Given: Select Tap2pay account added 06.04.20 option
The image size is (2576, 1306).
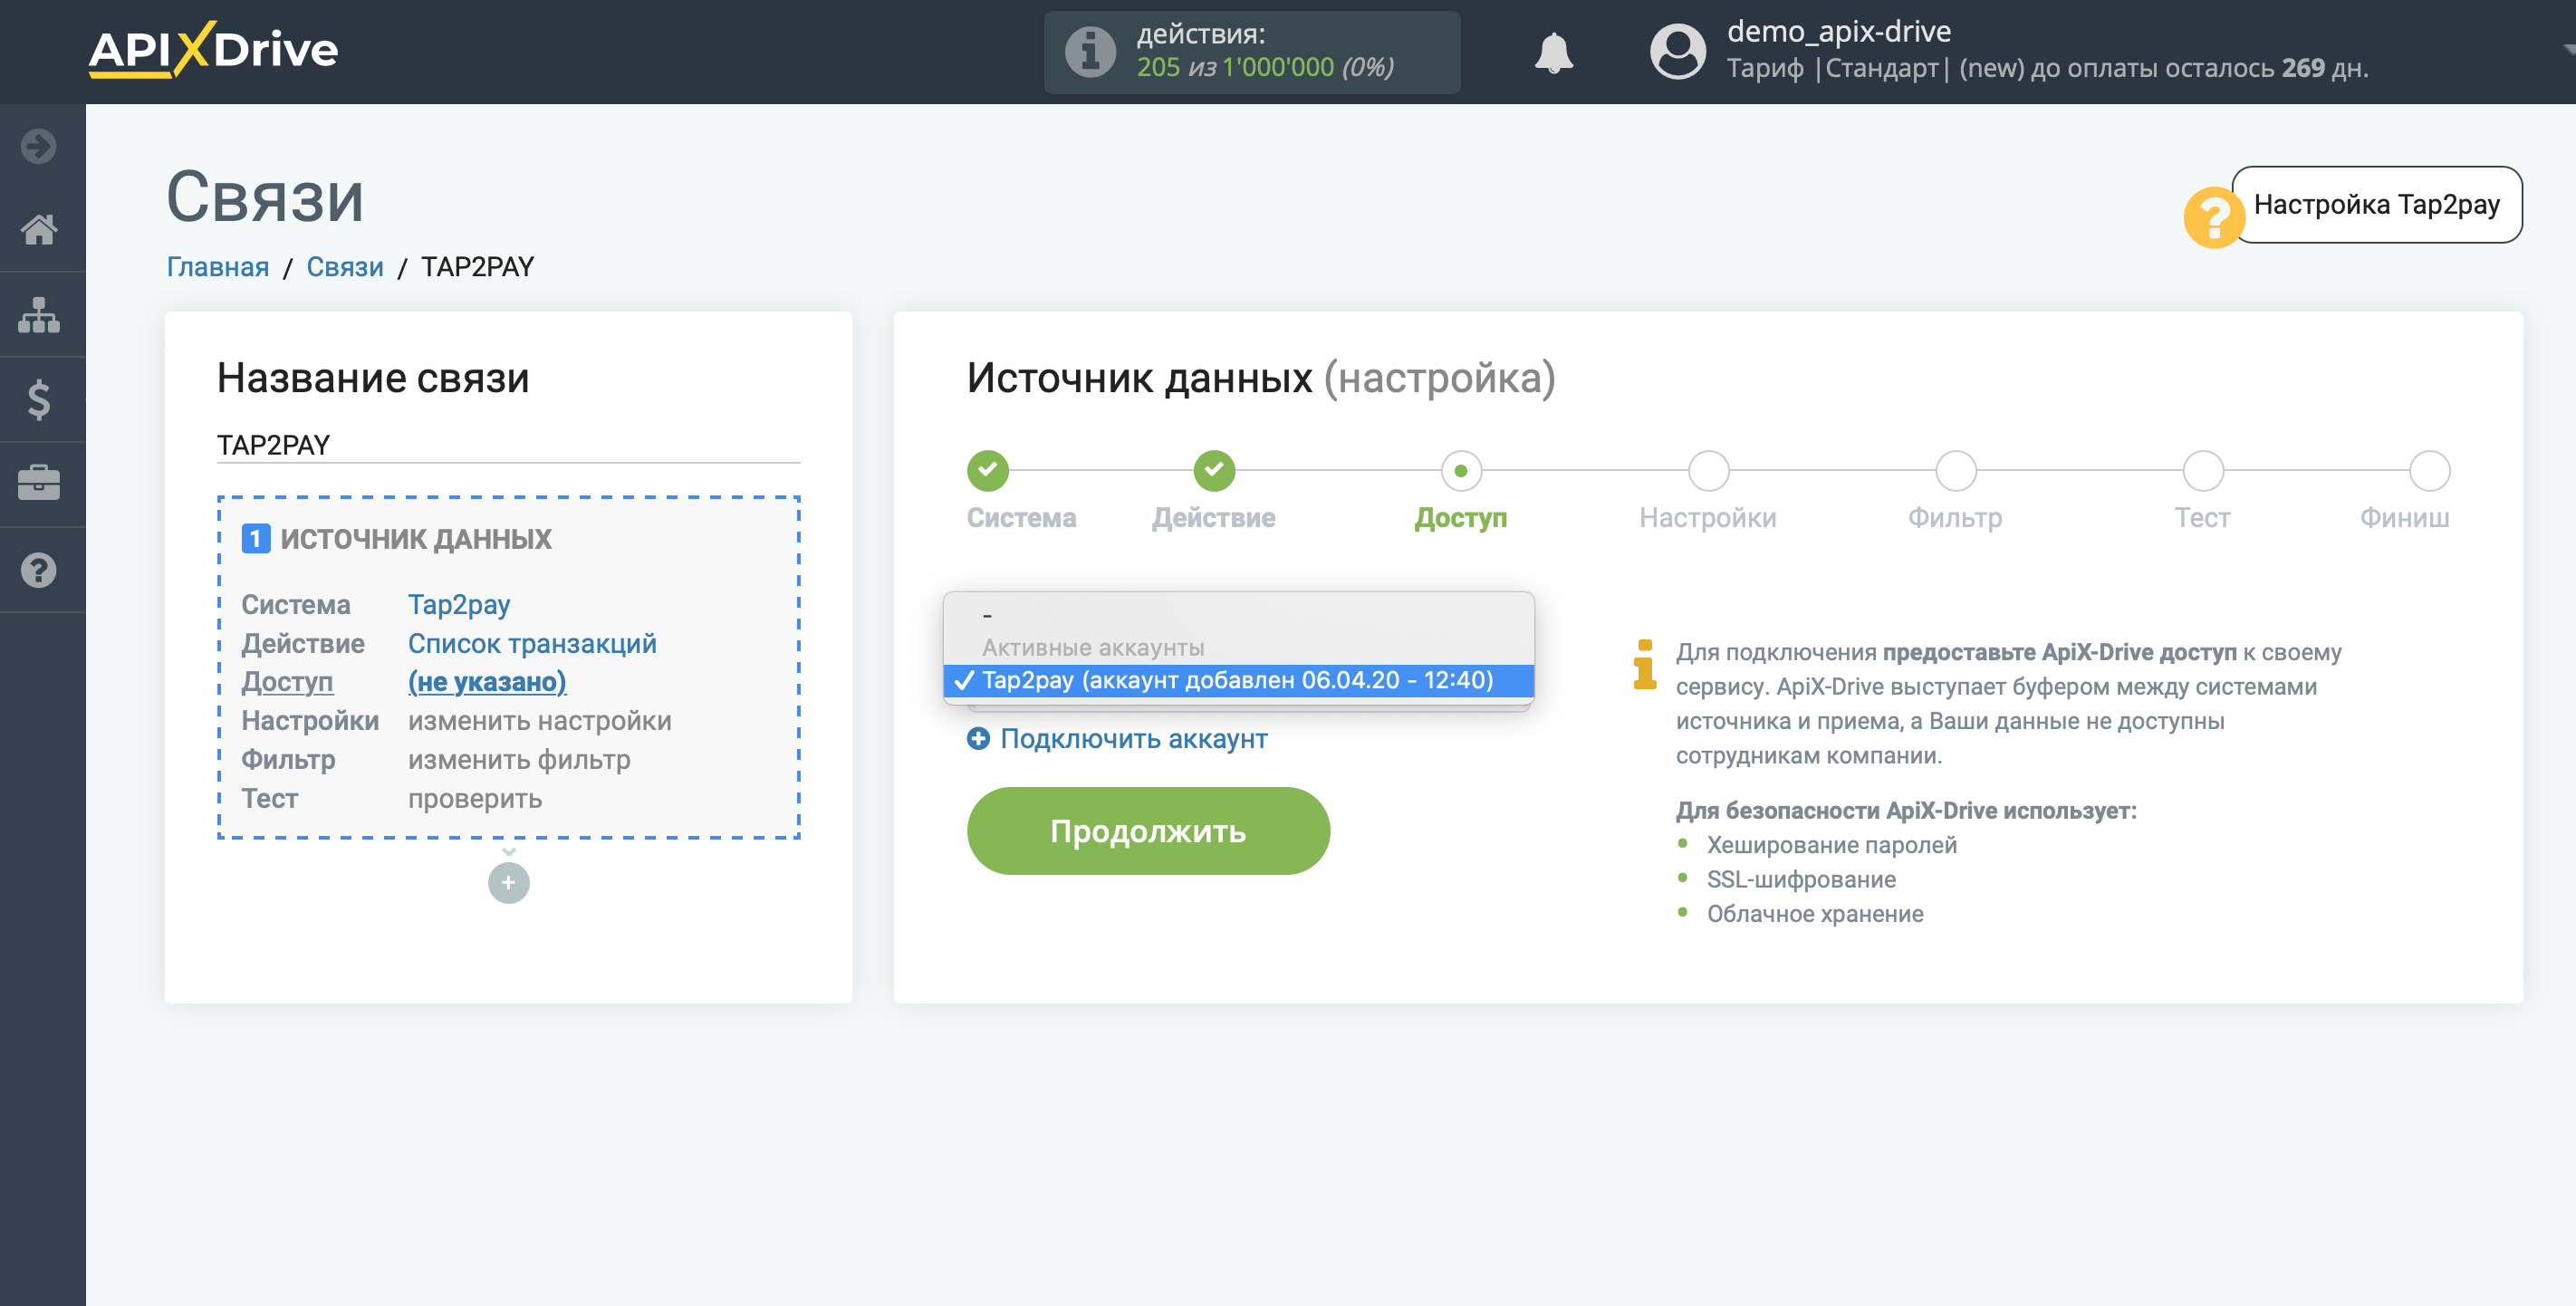Looking at the screenshot, I should click(1238, 680).
